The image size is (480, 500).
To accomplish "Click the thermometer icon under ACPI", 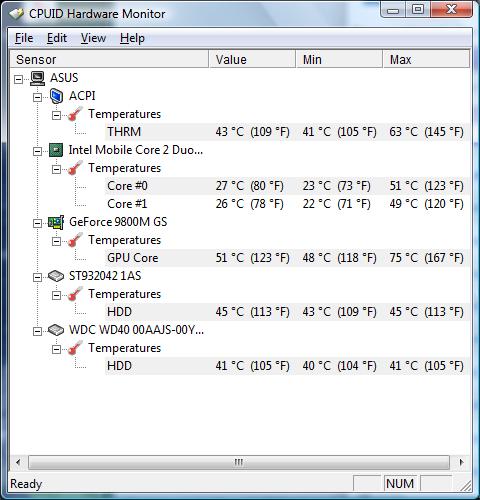I will tap(75, 114).
